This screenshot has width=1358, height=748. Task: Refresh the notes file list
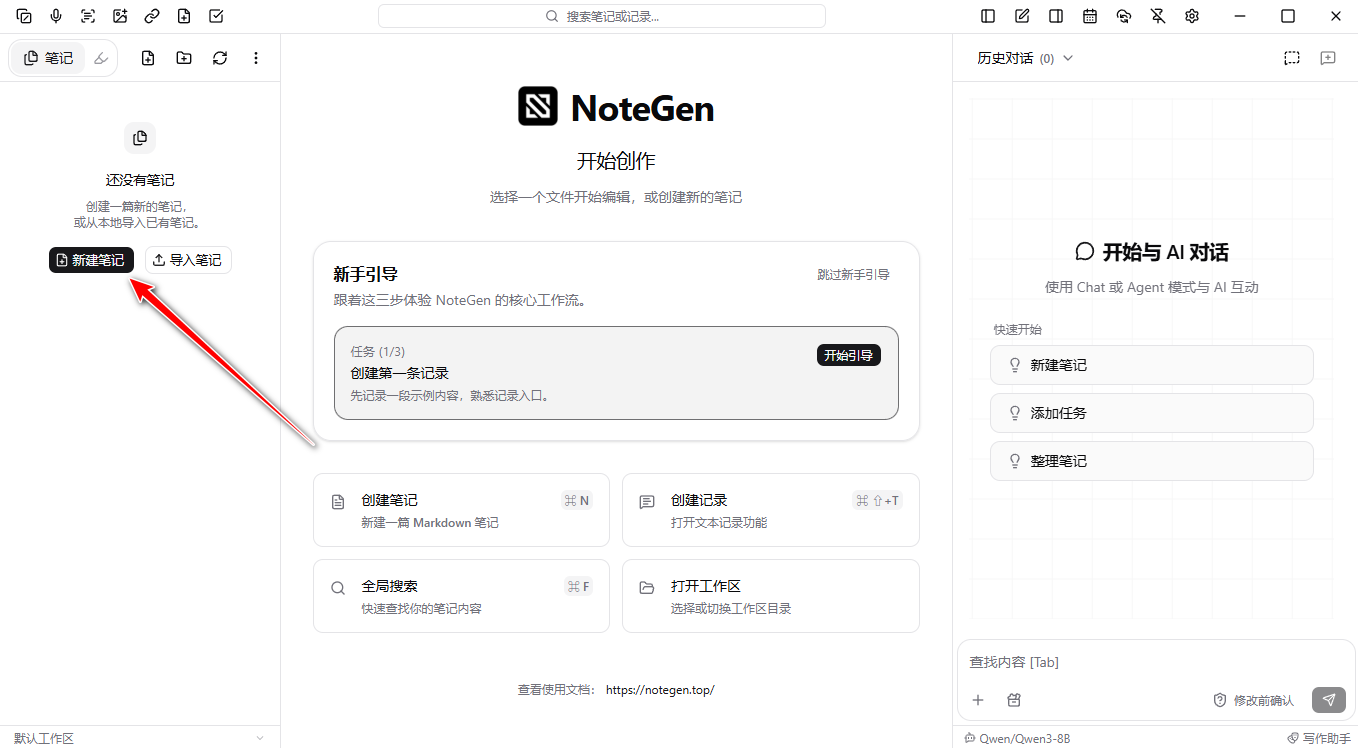220,58
